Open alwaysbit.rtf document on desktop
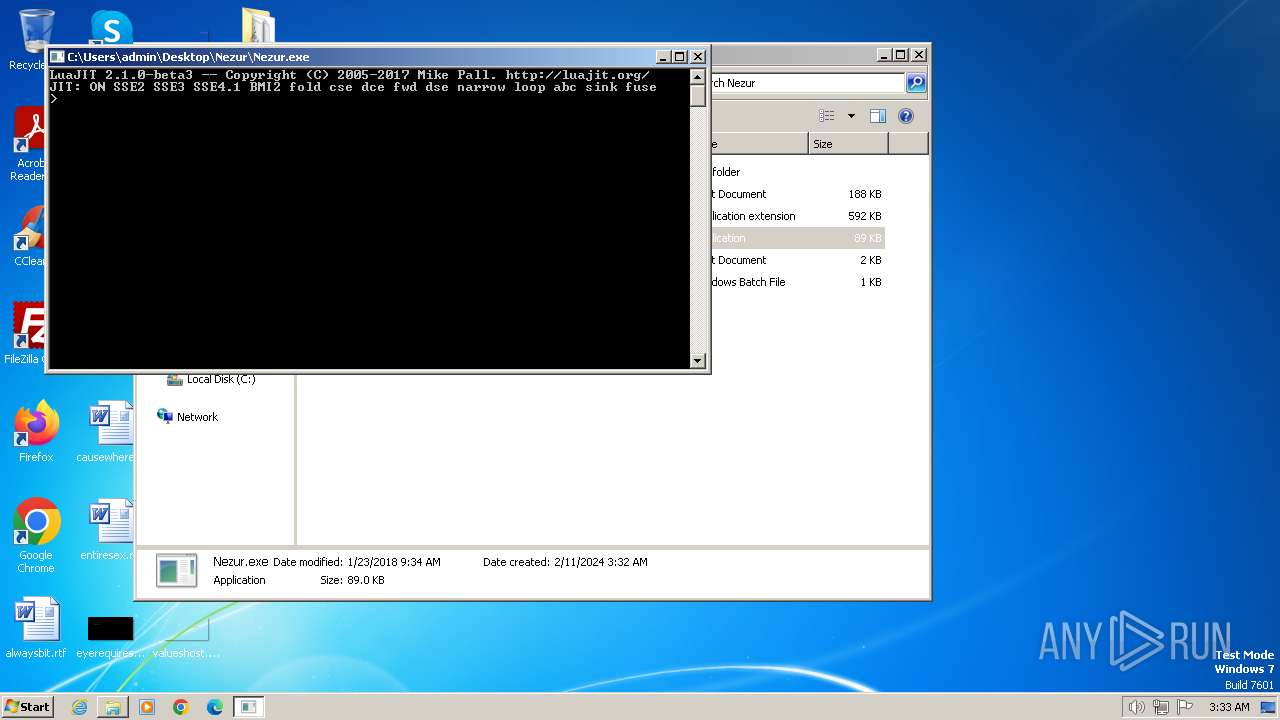The image size is (1280, 720). coord(36,629)
